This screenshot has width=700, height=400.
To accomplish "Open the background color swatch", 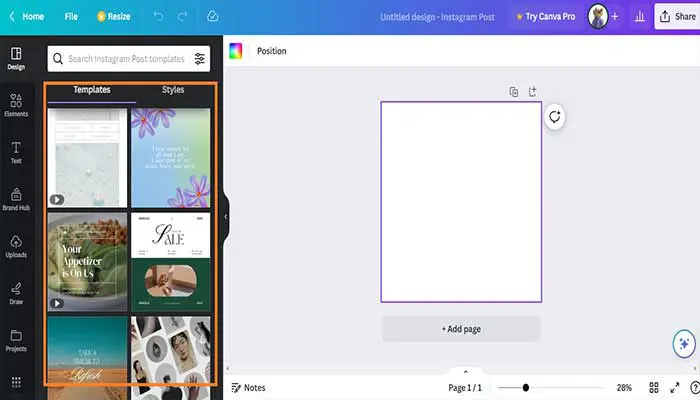I will (x=236, y=51).
